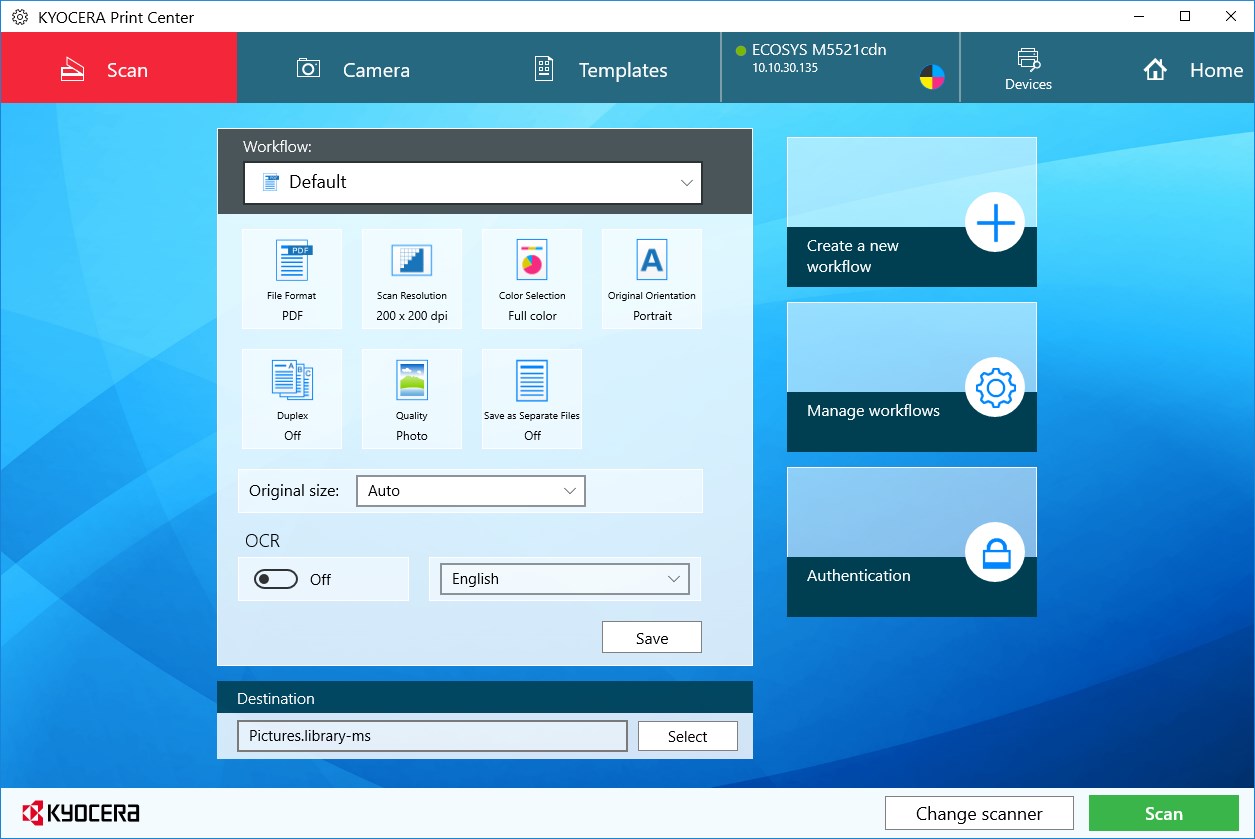The width and height of the screenshot is (1255, 839).
Task: Close the KYOCERA Print Center window
Action: click(x=1231, y=16)
